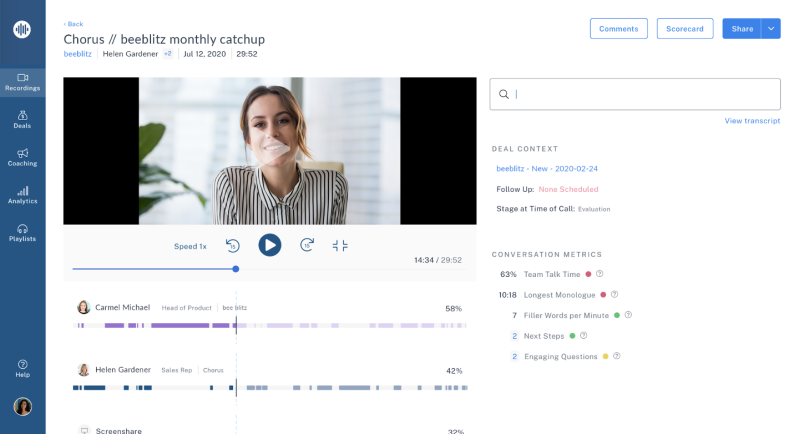Click Carmel Michael's purple talk timeline
The height and width of the screenshot is (434, 799).
click(x=270, y=325)
